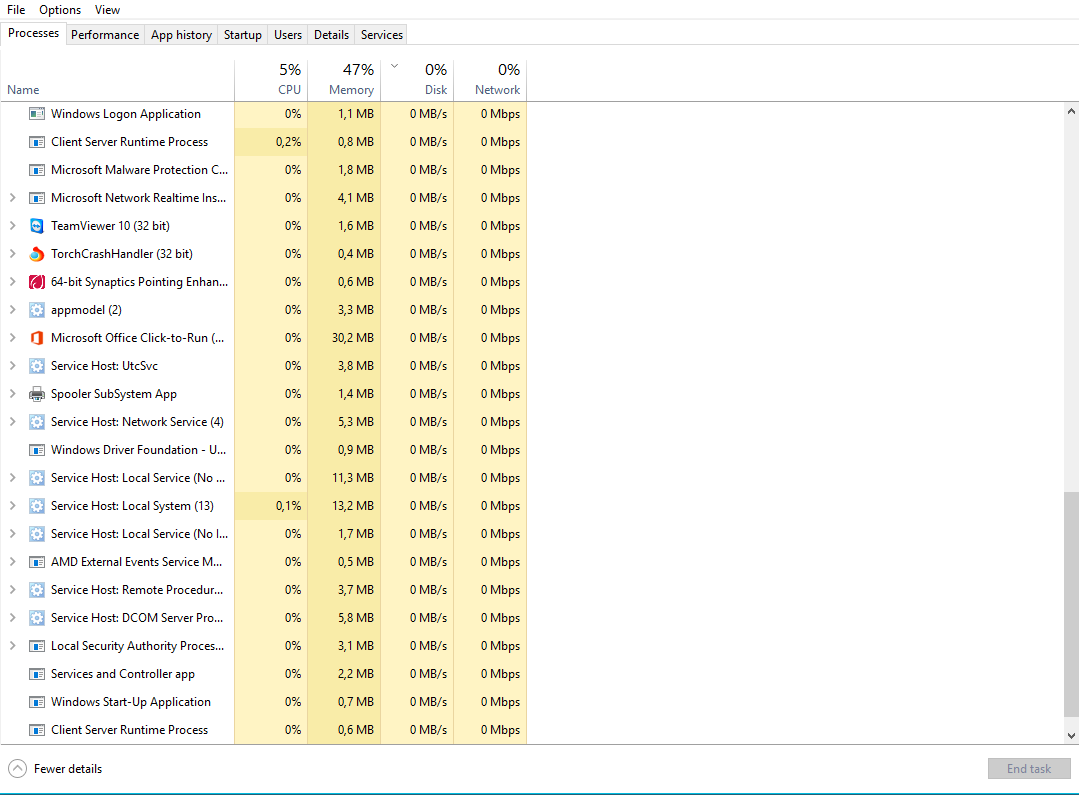The height and width of the screenshot is (795, 1079).
Task: Sort by the CPU column header
Action: click(271, 81)
